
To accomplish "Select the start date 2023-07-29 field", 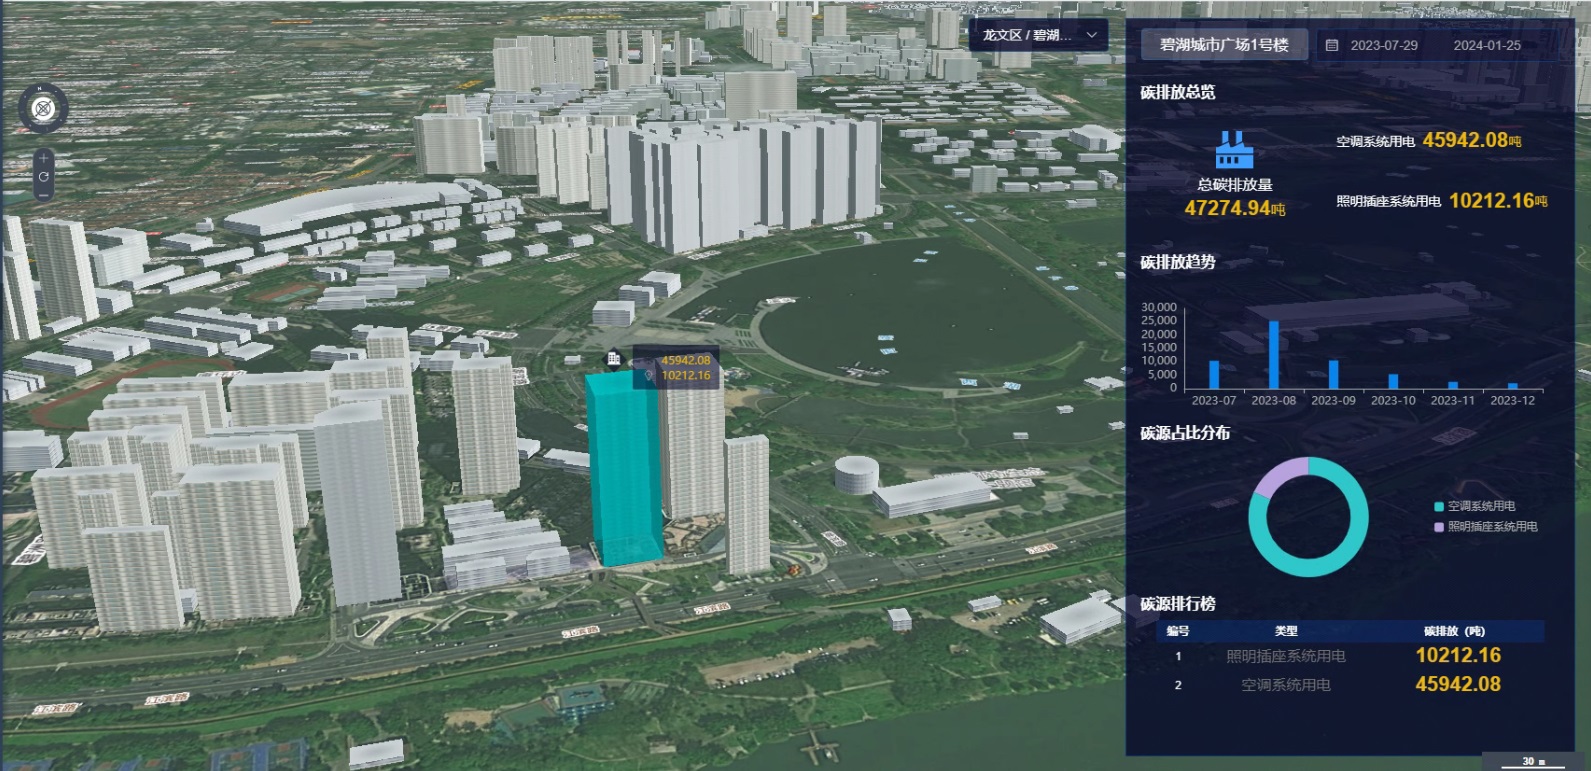I will pos(1383,45).
